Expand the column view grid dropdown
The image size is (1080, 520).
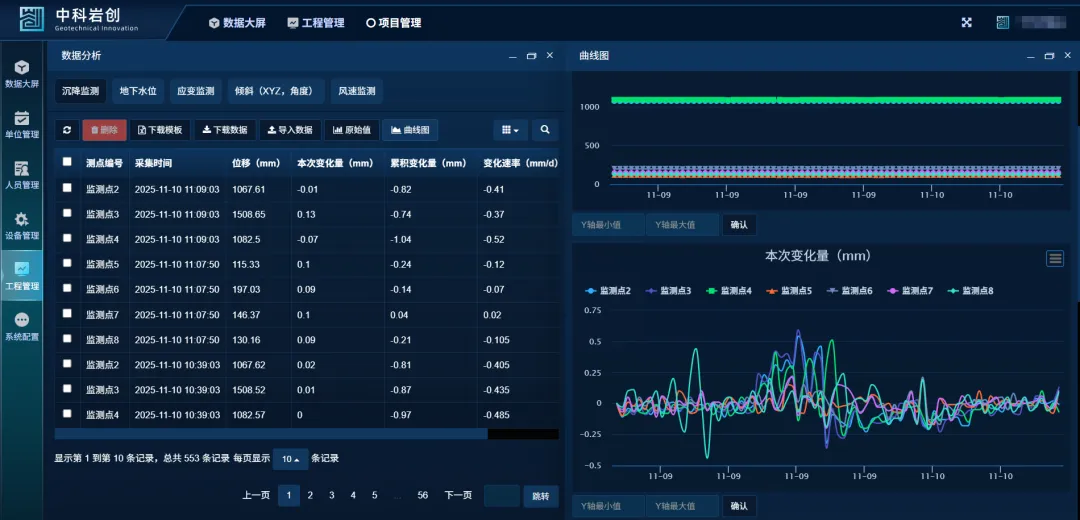tap(509, 130)
